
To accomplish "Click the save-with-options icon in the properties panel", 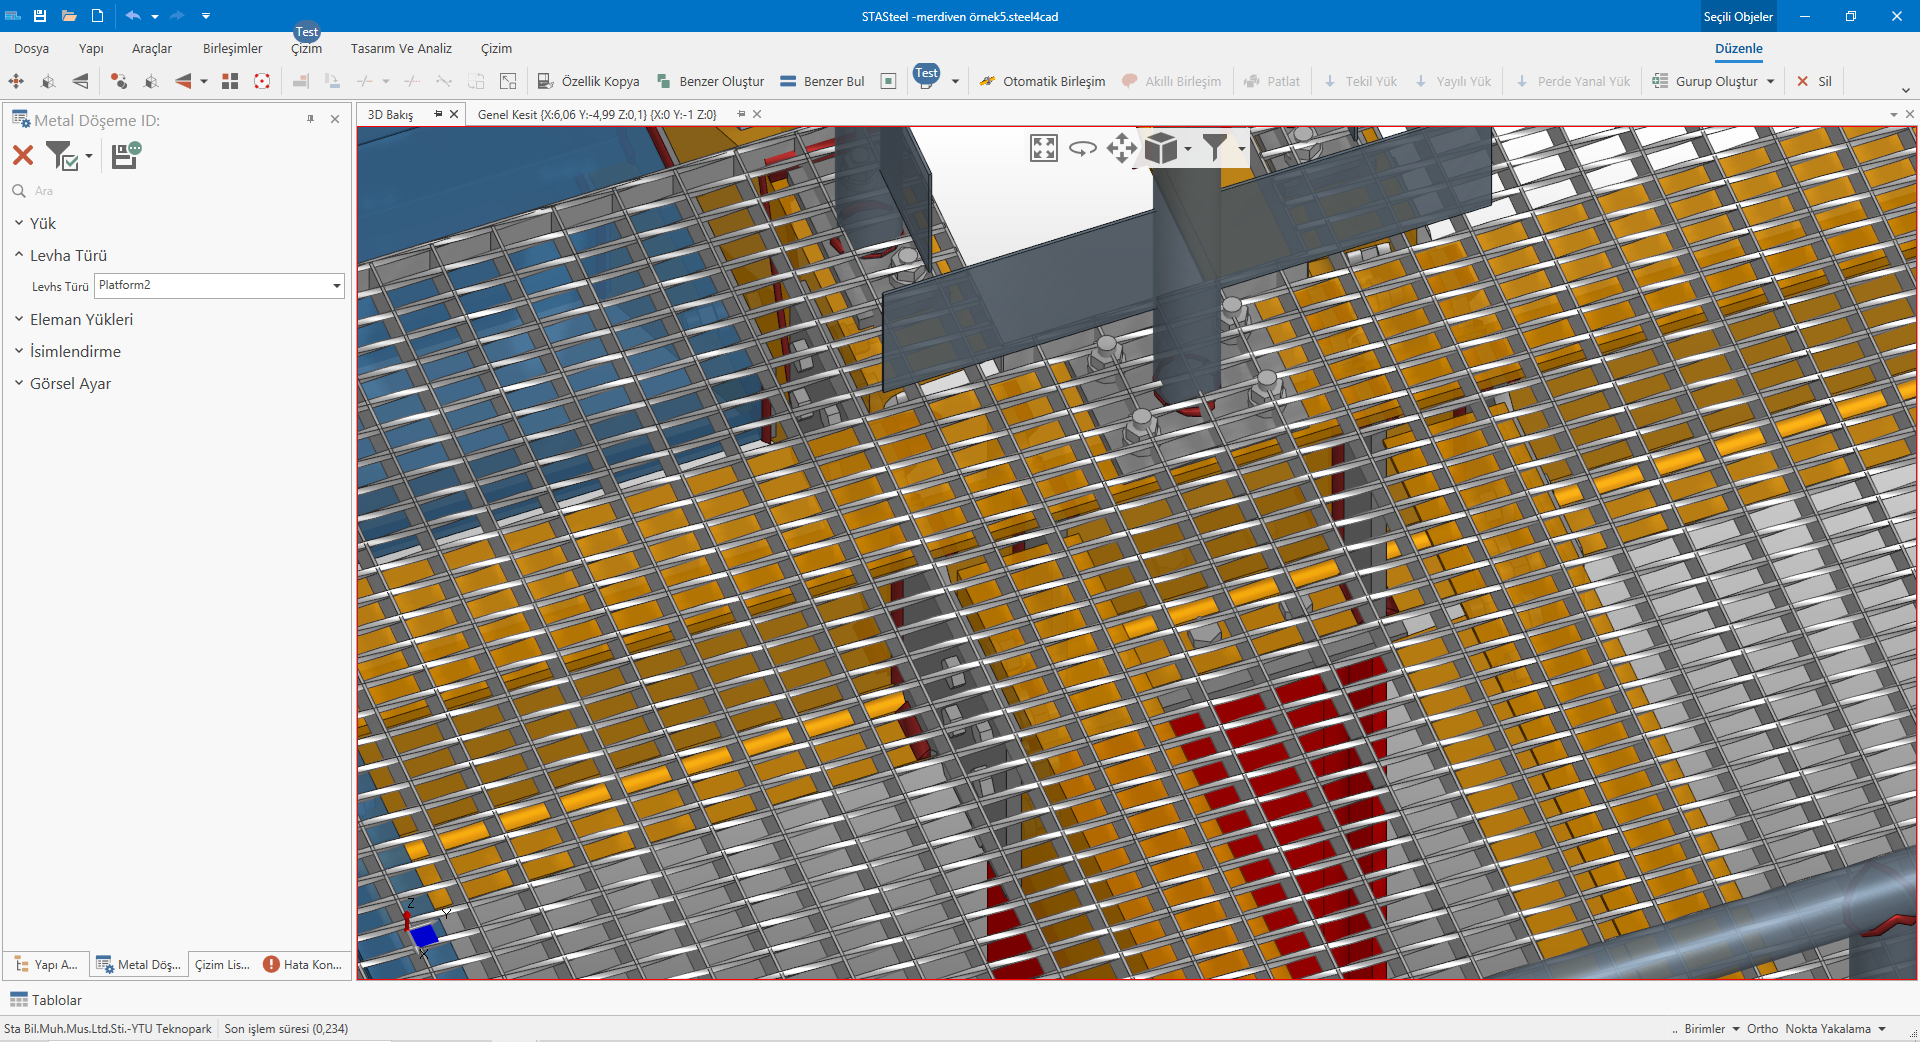I will pyautogui.click(x=125, y=155).
